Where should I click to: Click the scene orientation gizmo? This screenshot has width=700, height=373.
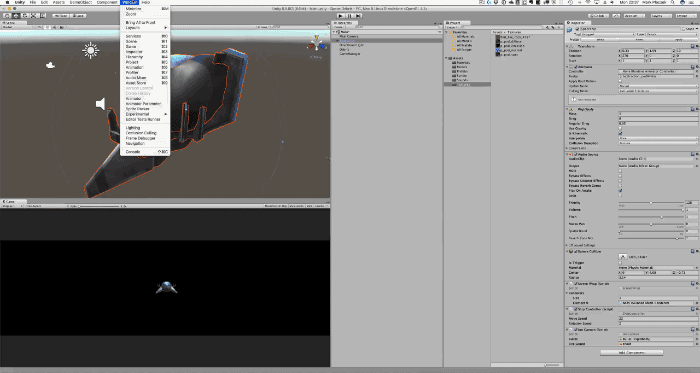[316, 45]
